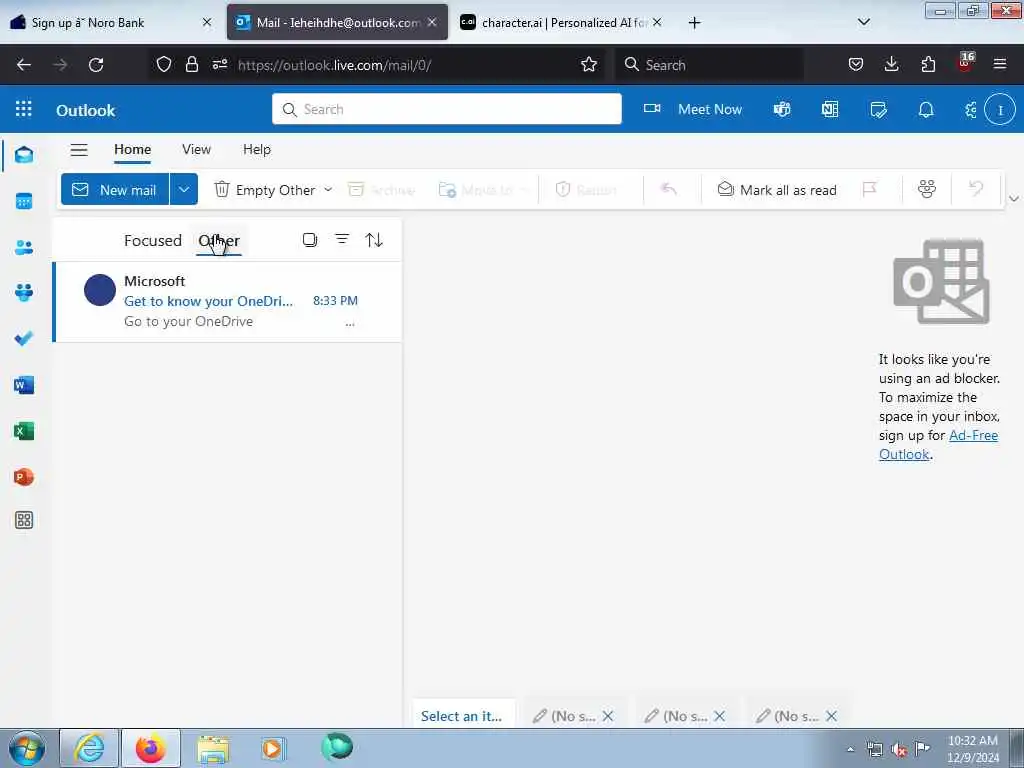Open the Pocket save icon

[x=856, y=64]
